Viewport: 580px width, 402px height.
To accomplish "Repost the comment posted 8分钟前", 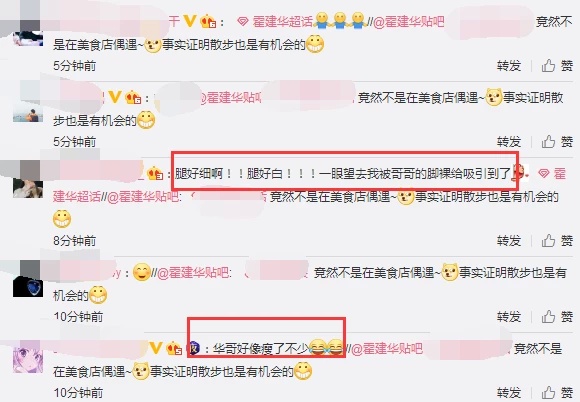I will pos(509,241).
